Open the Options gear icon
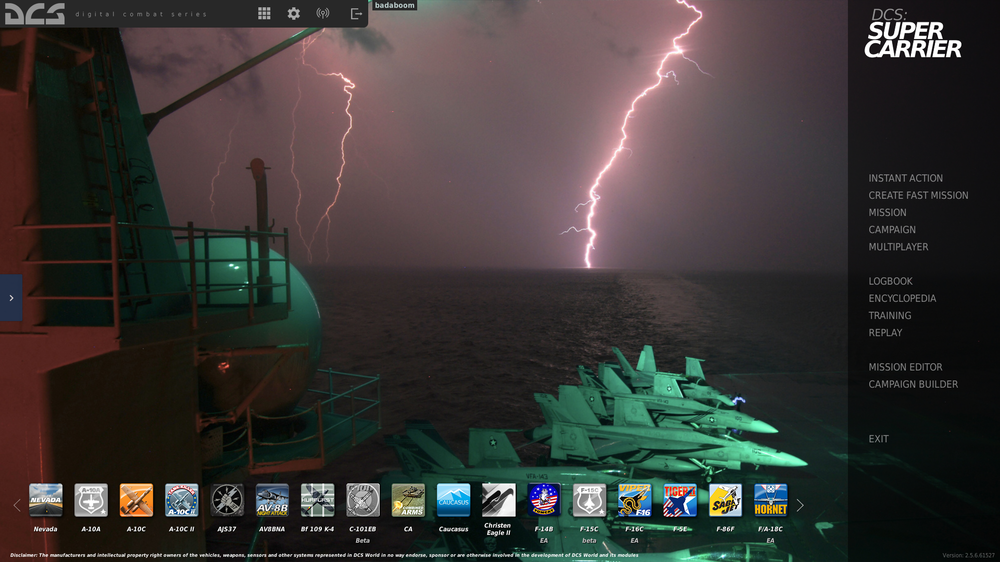This screenshot has height=562, width=1000. click(x=293, y=13)
